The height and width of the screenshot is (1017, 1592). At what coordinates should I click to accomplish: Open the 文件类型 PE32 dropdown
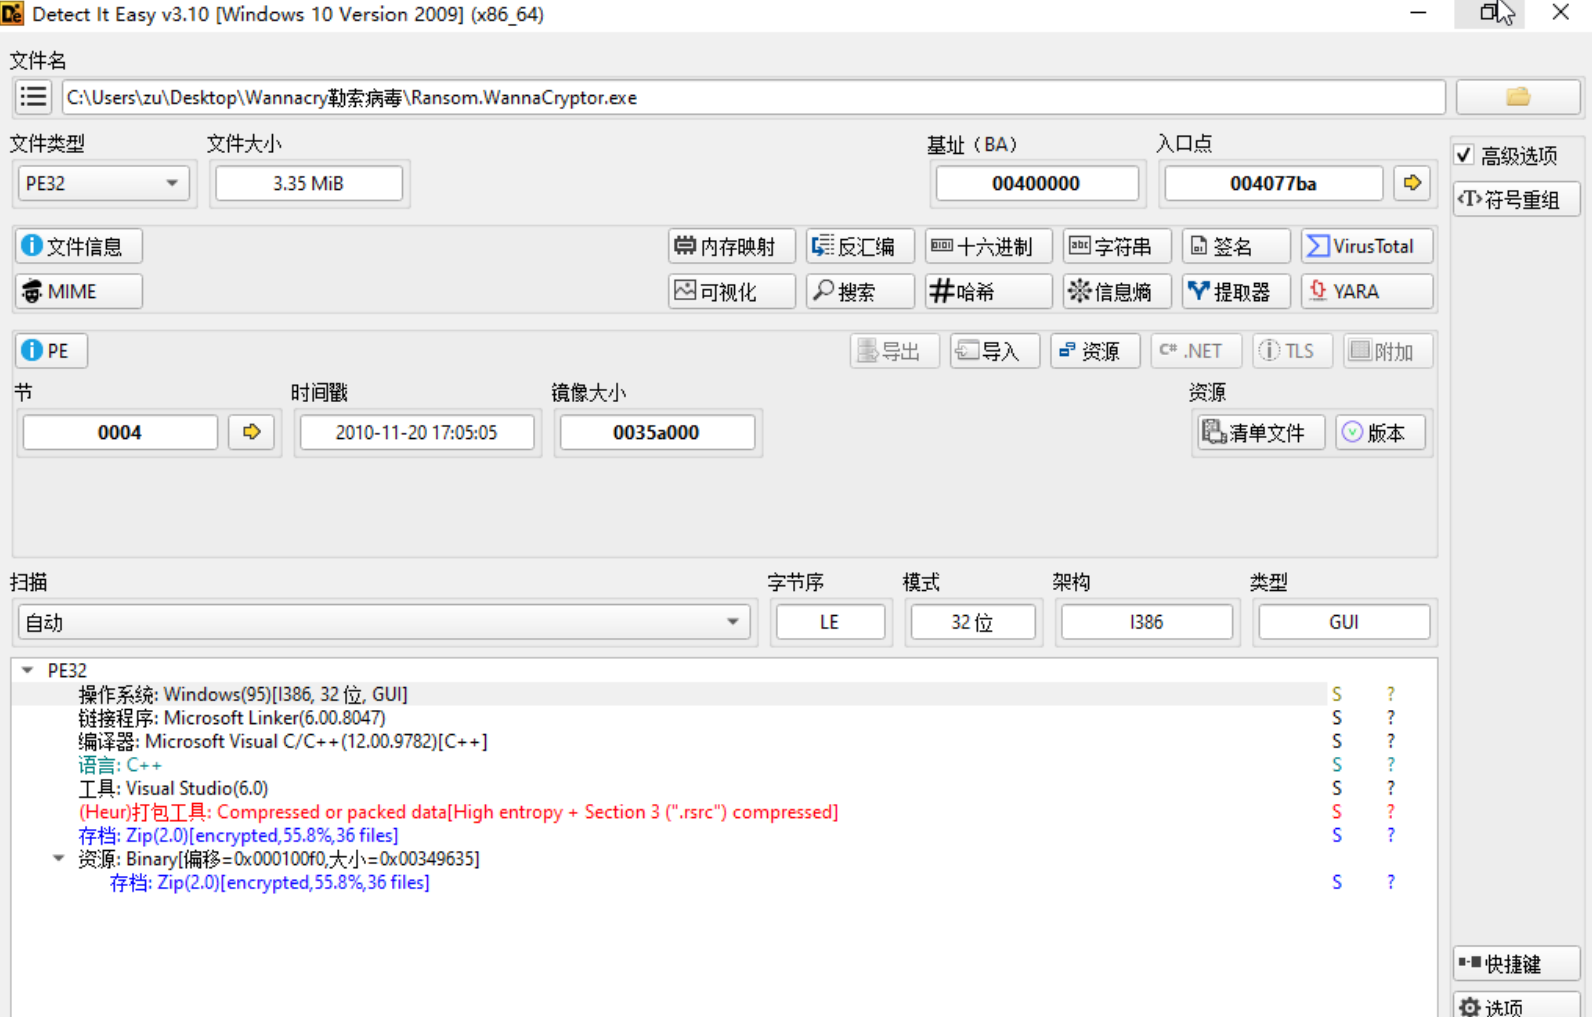click(103, 183)
